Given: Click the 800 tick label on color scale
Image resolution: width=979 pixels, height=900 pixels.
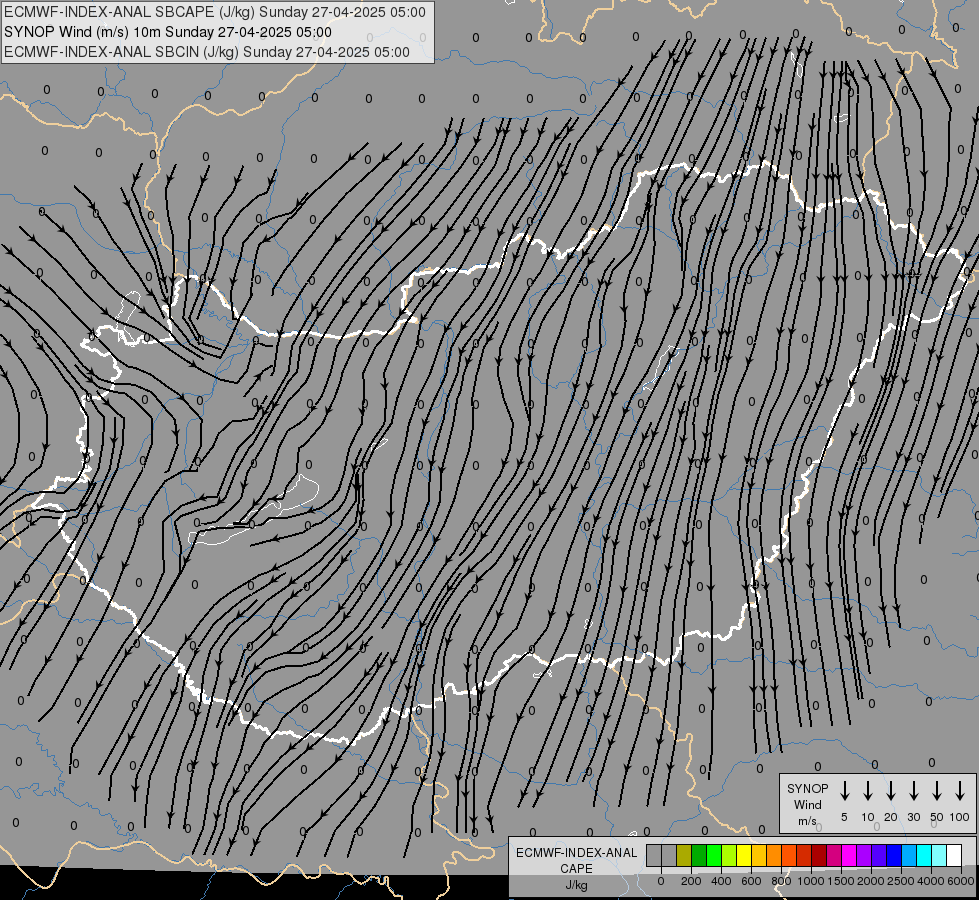Looking at the screenshot, I should click(781, 881).
